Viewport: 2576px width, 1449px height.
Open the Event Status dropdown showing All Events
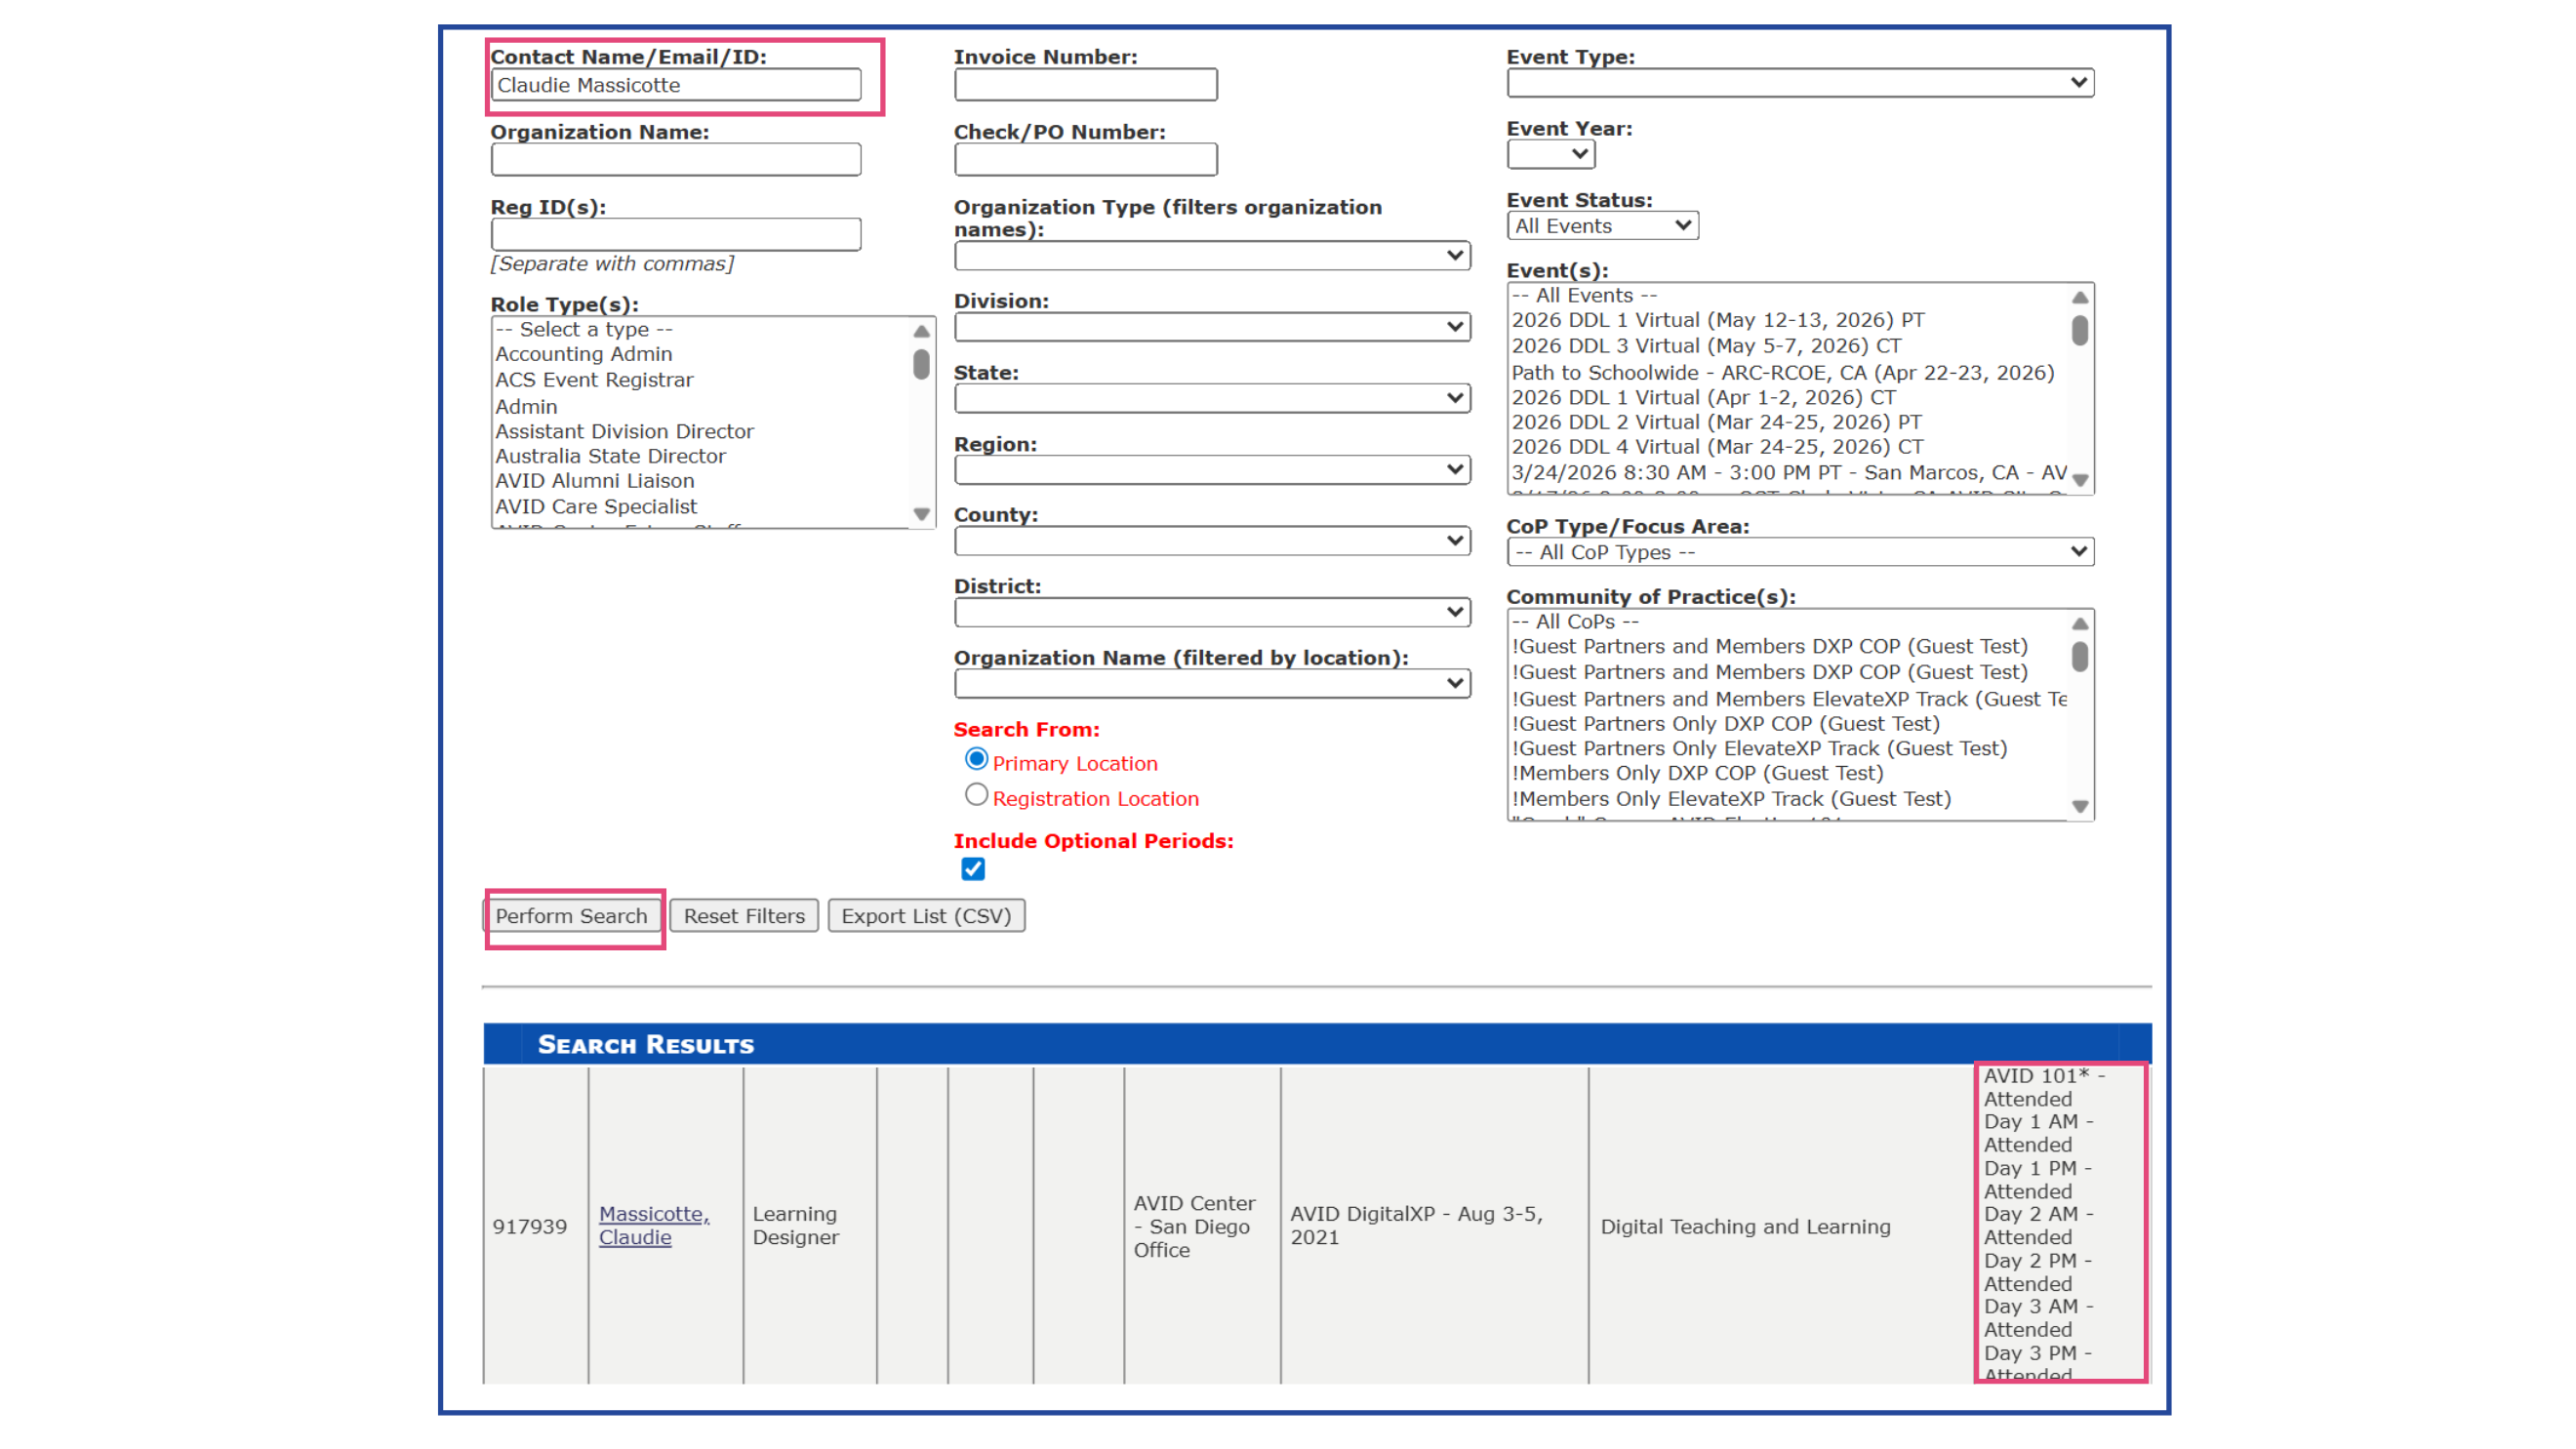[1602, 226]
